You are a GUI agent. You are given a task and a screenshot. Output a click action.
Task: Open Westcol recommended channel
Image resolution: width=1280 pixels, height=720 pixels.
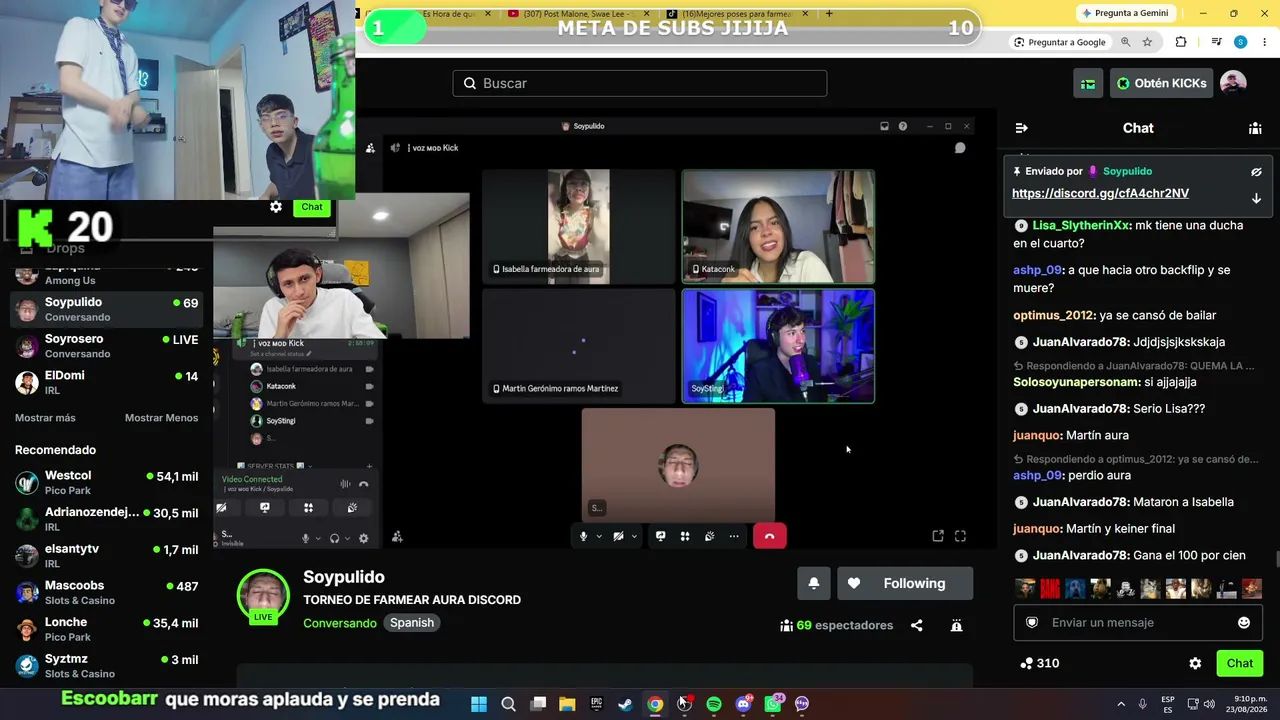click(107, 483)
